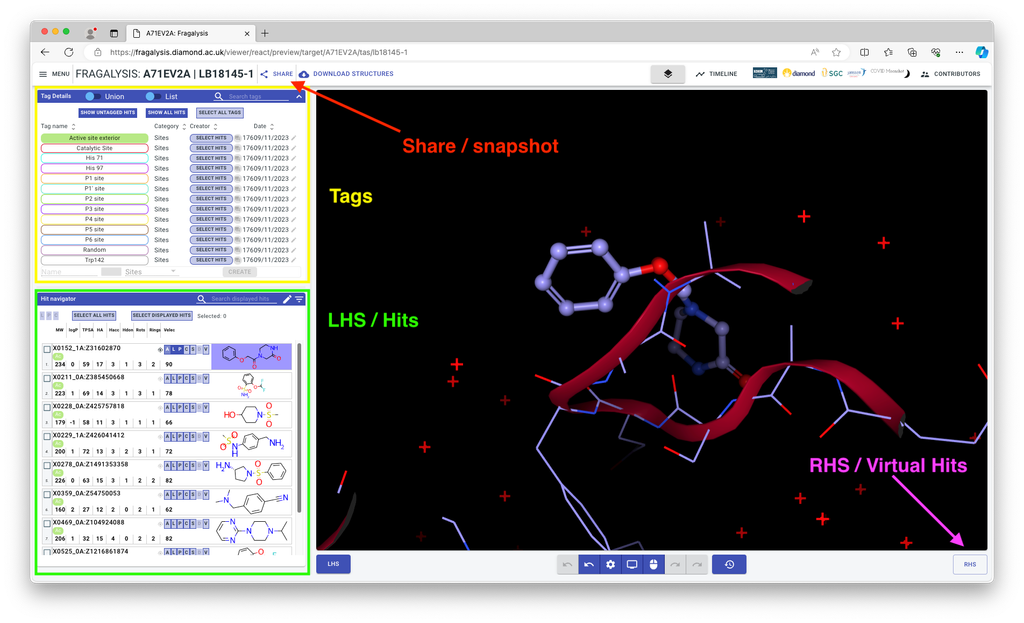Screen dimensions: 1024x623
Task: Toggle the L ligand button for X0211_0A
Action: coord(173,379)
